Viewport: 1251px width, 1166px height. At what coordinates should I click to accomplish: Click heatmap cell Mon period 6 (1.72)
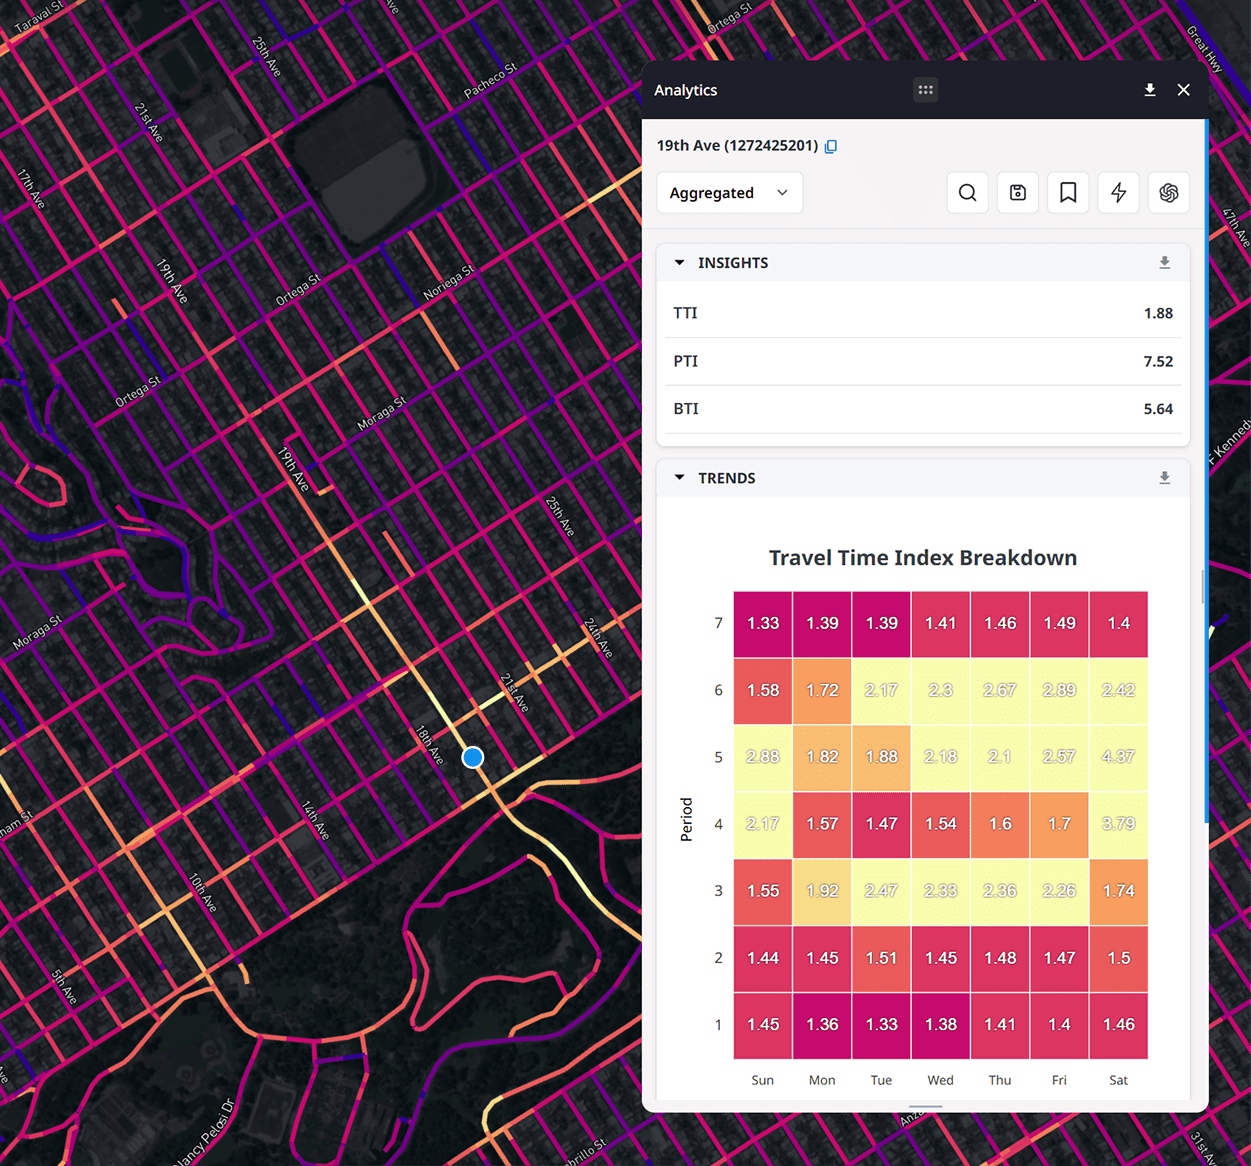[x=822, y=690]
